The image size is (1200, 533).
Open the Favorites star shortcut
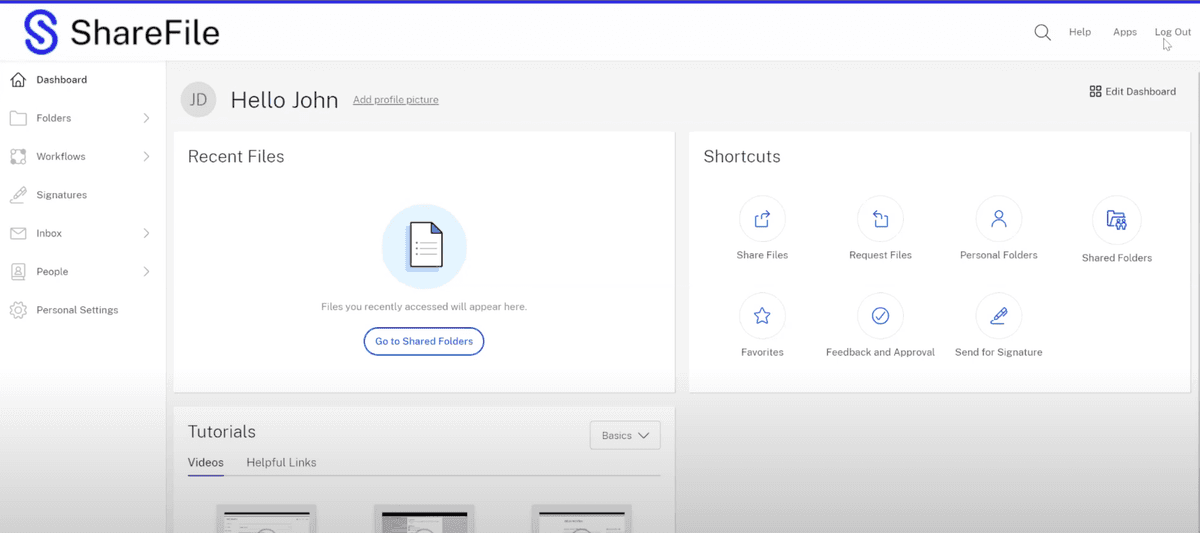point(762,316)
